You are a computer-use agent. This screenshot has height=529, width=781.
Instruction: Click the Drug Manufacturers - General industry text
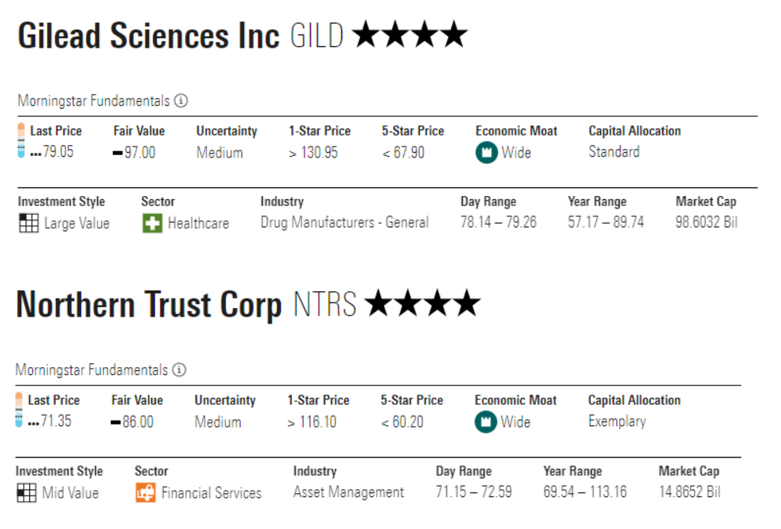tap(344, 223)
